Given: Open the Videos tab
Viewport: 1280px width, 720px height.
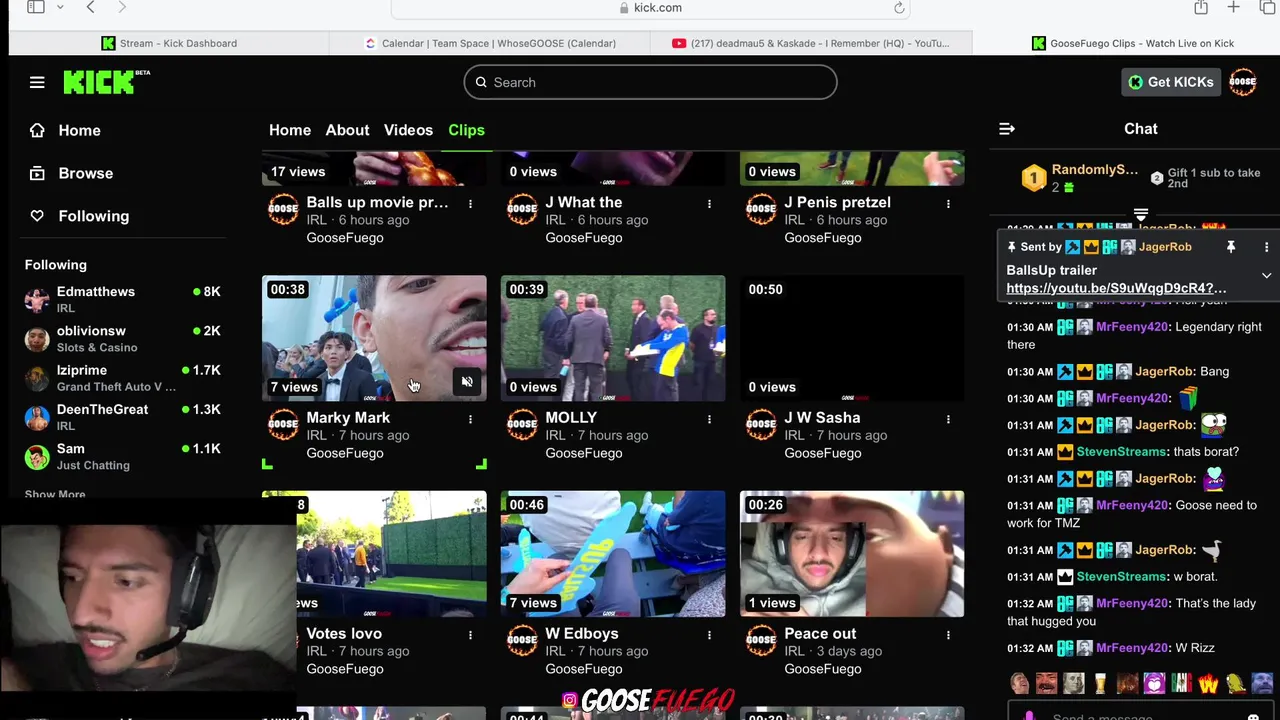Looking at the screenshot, I should (x=408, y=130).
